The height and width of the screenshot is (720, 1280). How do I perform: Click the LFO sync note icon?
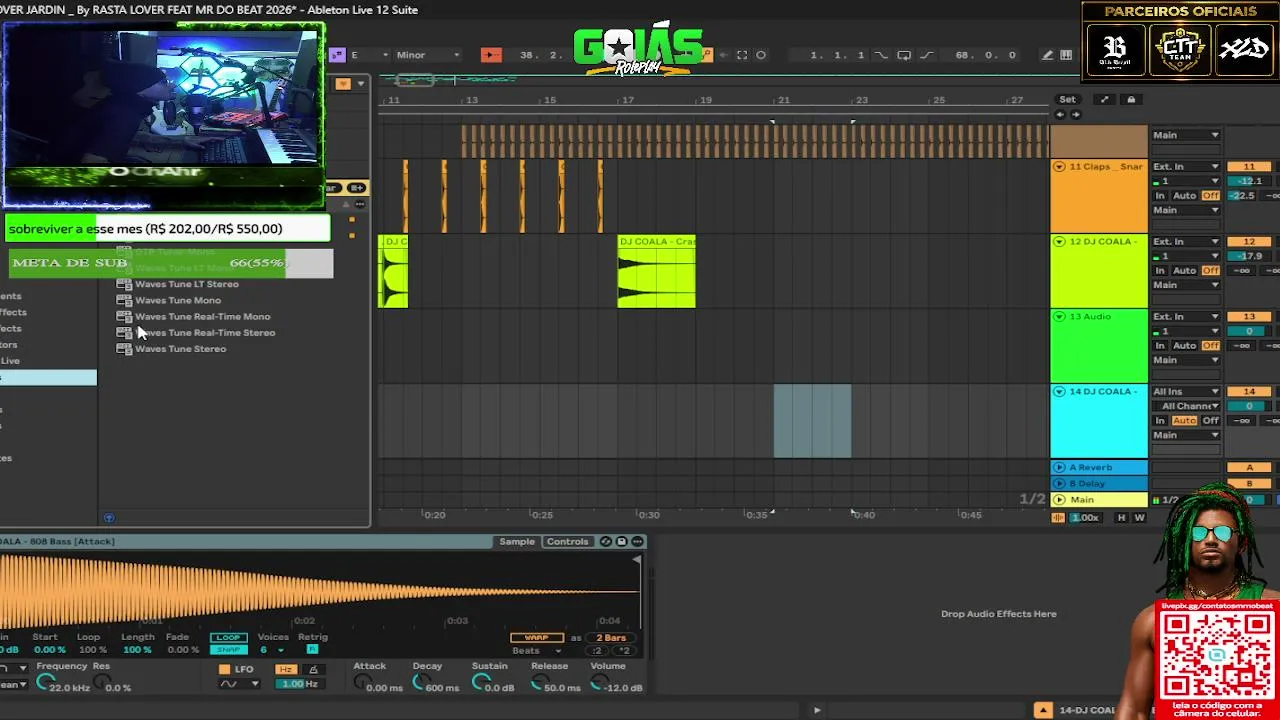tap(313, 669)
